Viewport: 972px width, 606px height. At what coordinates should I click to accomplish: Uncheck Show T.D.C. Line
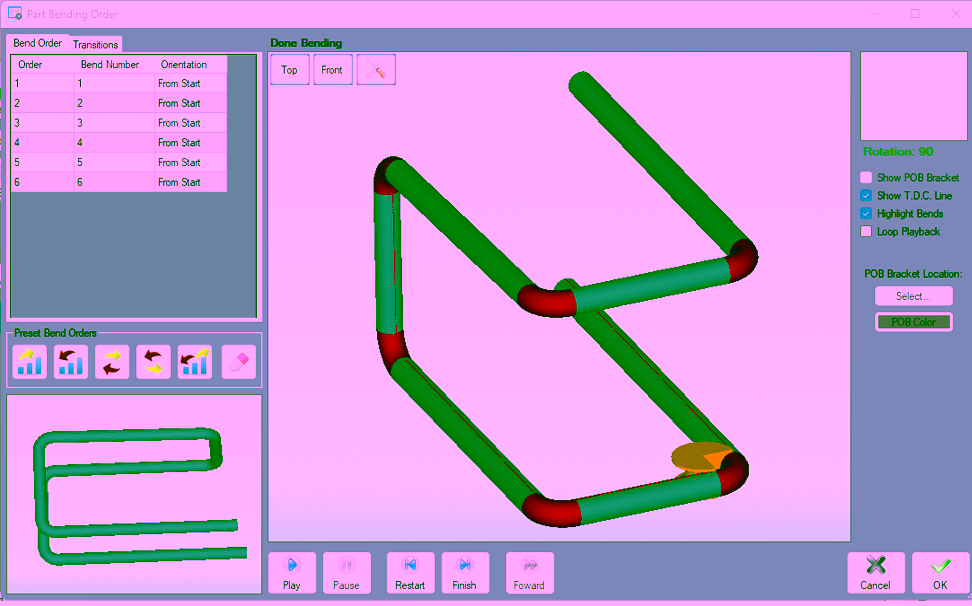[866, 196]
